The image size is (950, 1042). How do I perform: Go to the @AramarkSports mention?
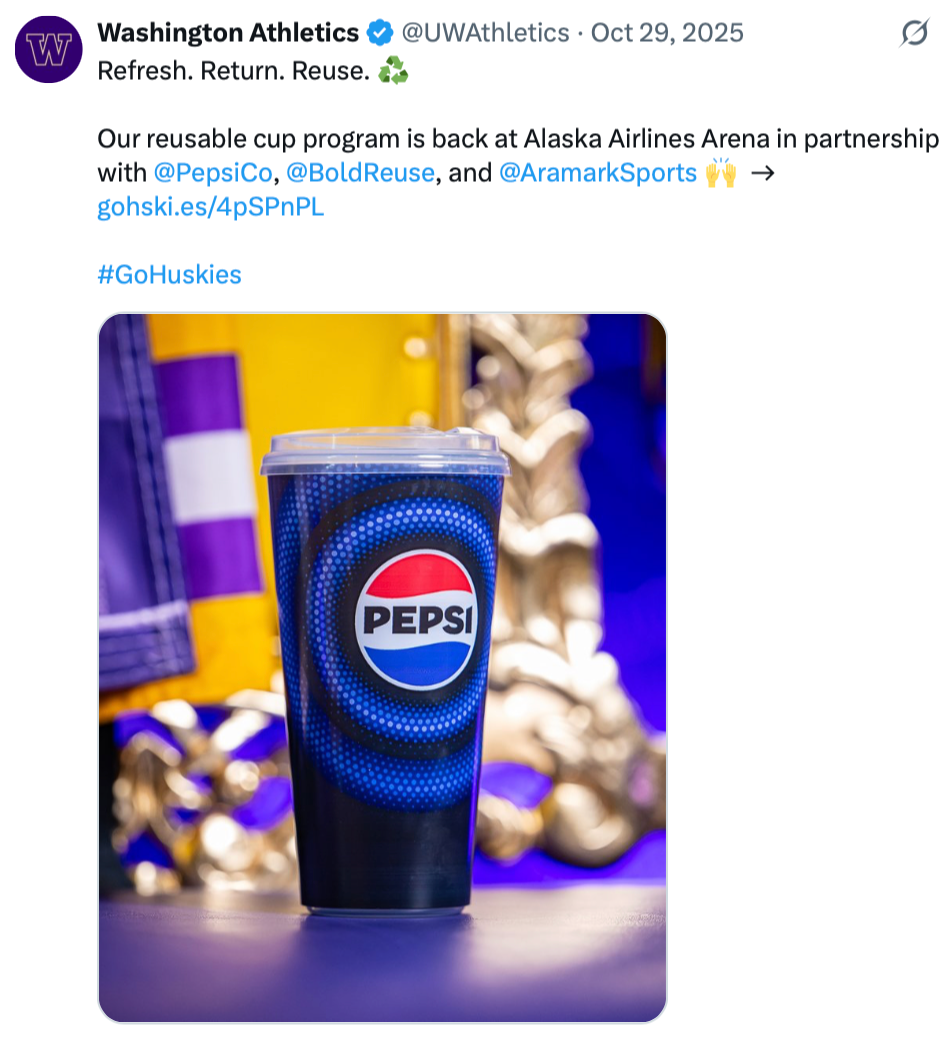[x=597, y=173]
